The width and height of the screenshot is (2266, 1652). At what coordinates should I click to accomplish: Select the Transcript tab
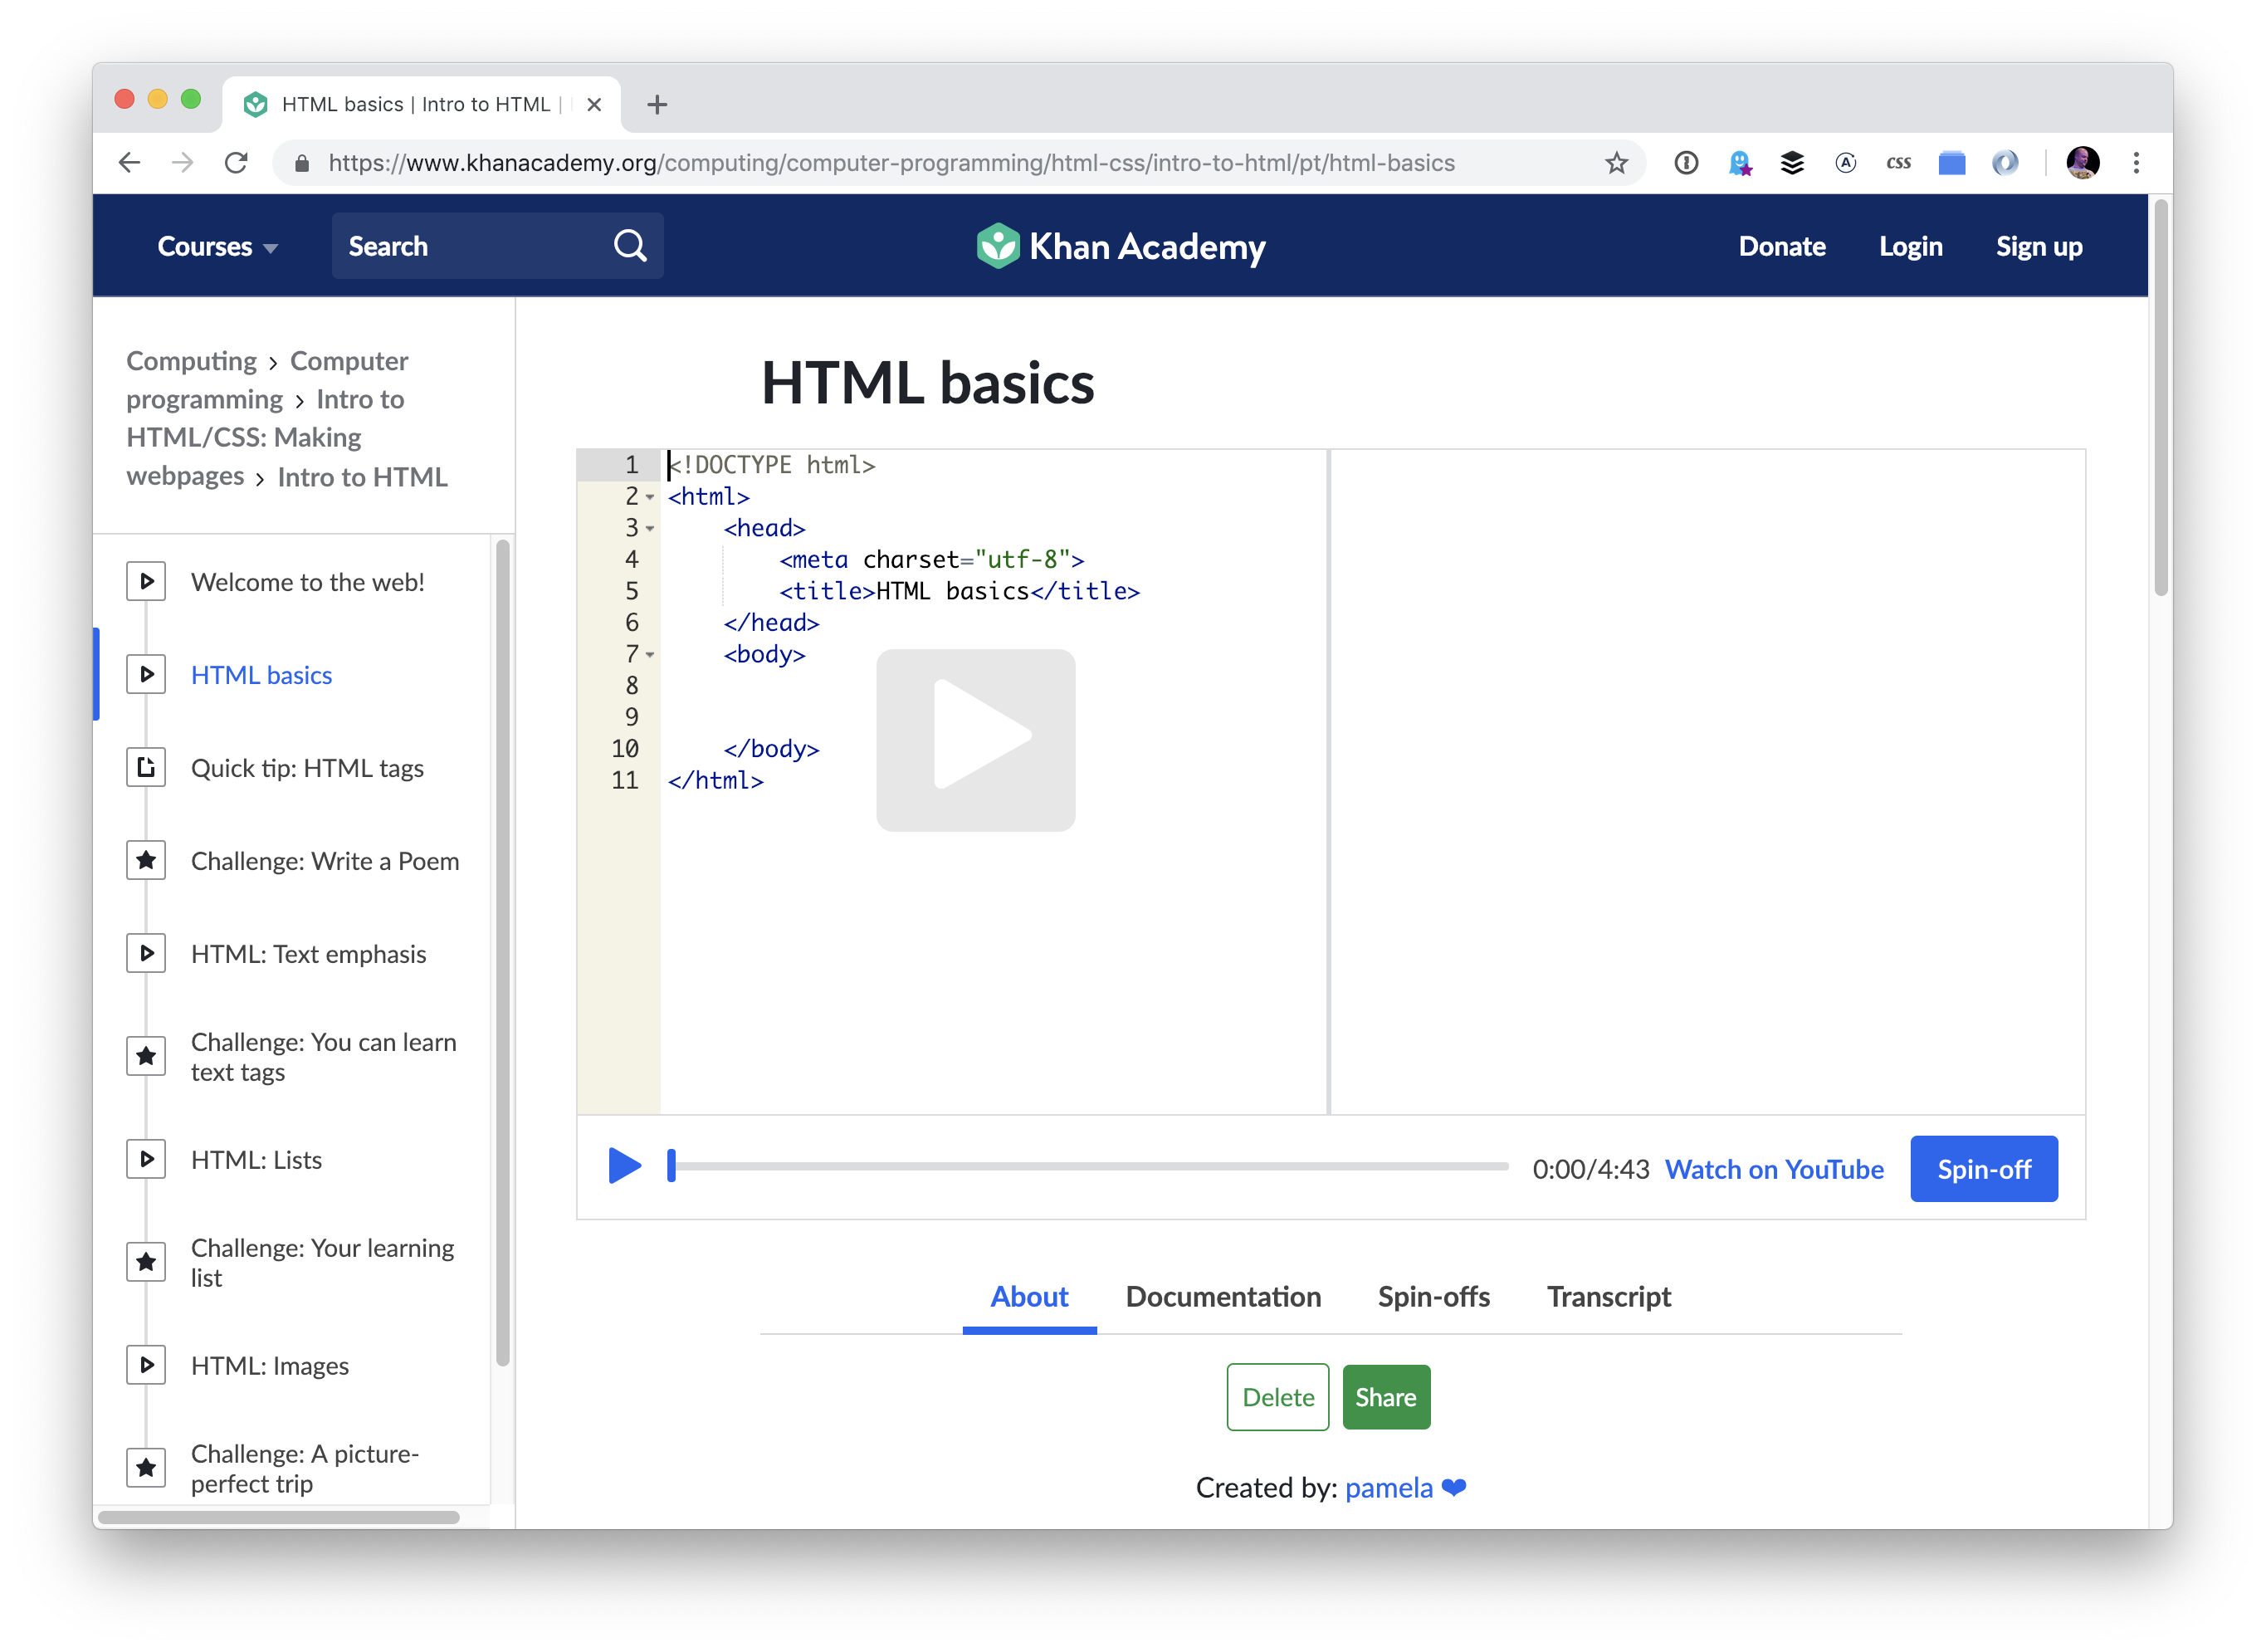point(1606,1297)
